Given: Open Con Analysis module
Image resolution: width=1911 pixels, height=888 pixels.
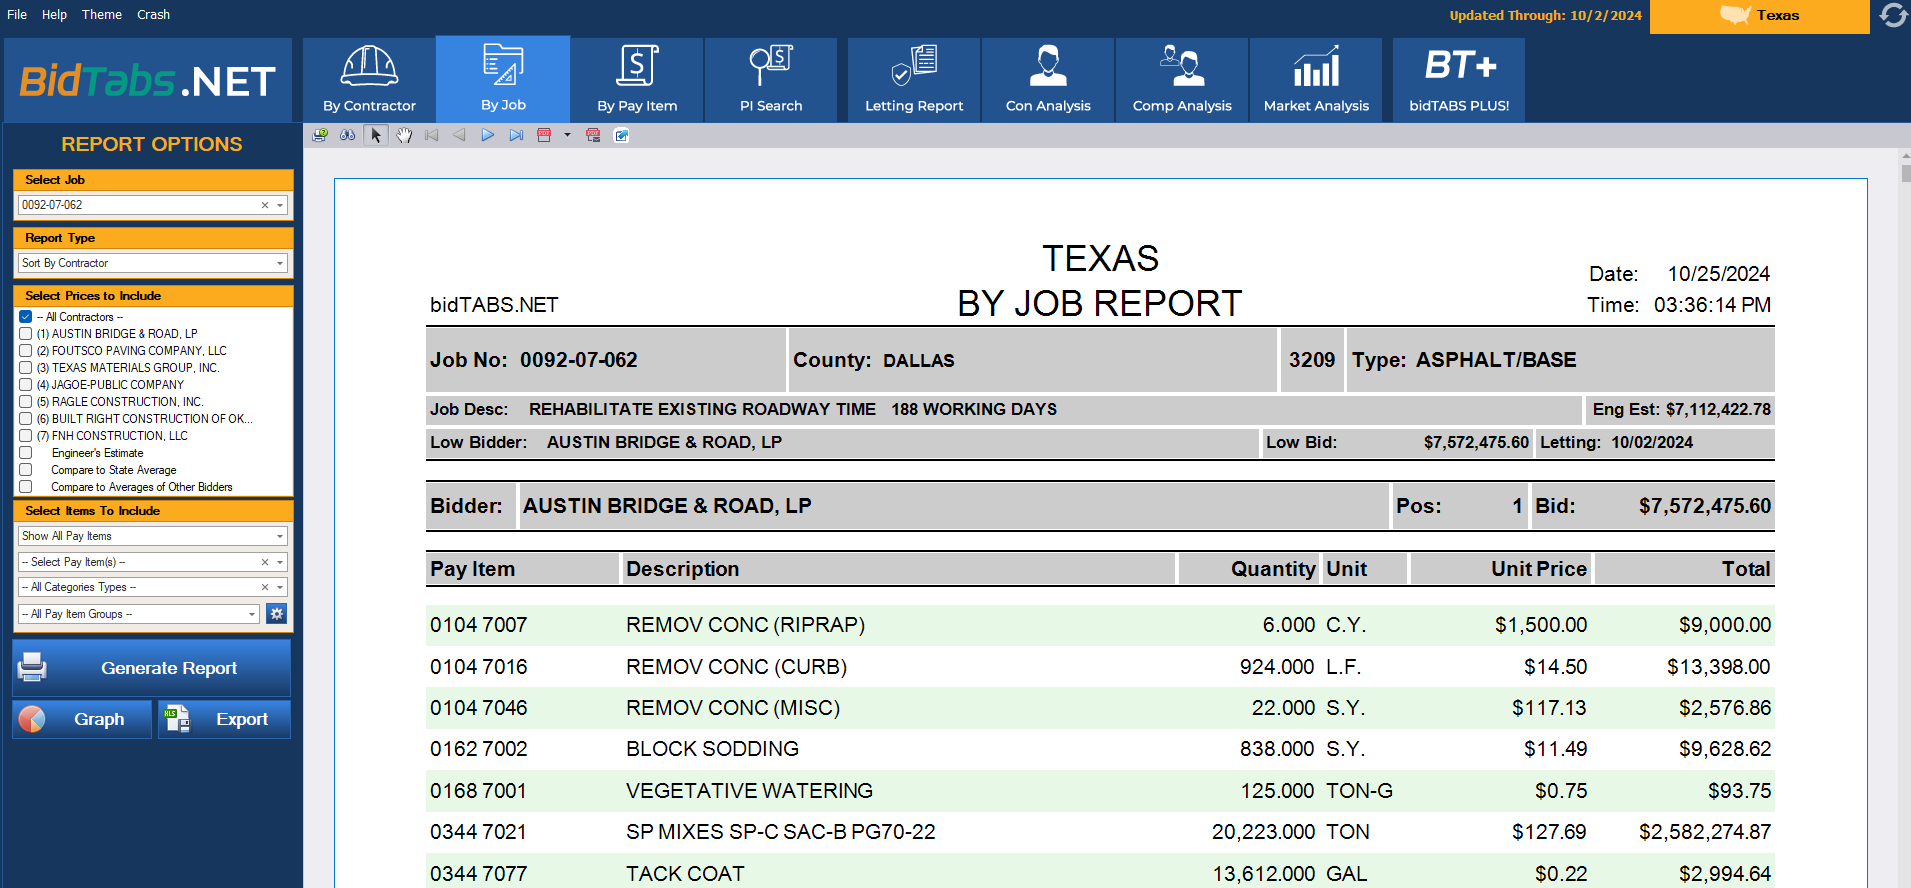Looking at the screenshot, I should 1048,80.
